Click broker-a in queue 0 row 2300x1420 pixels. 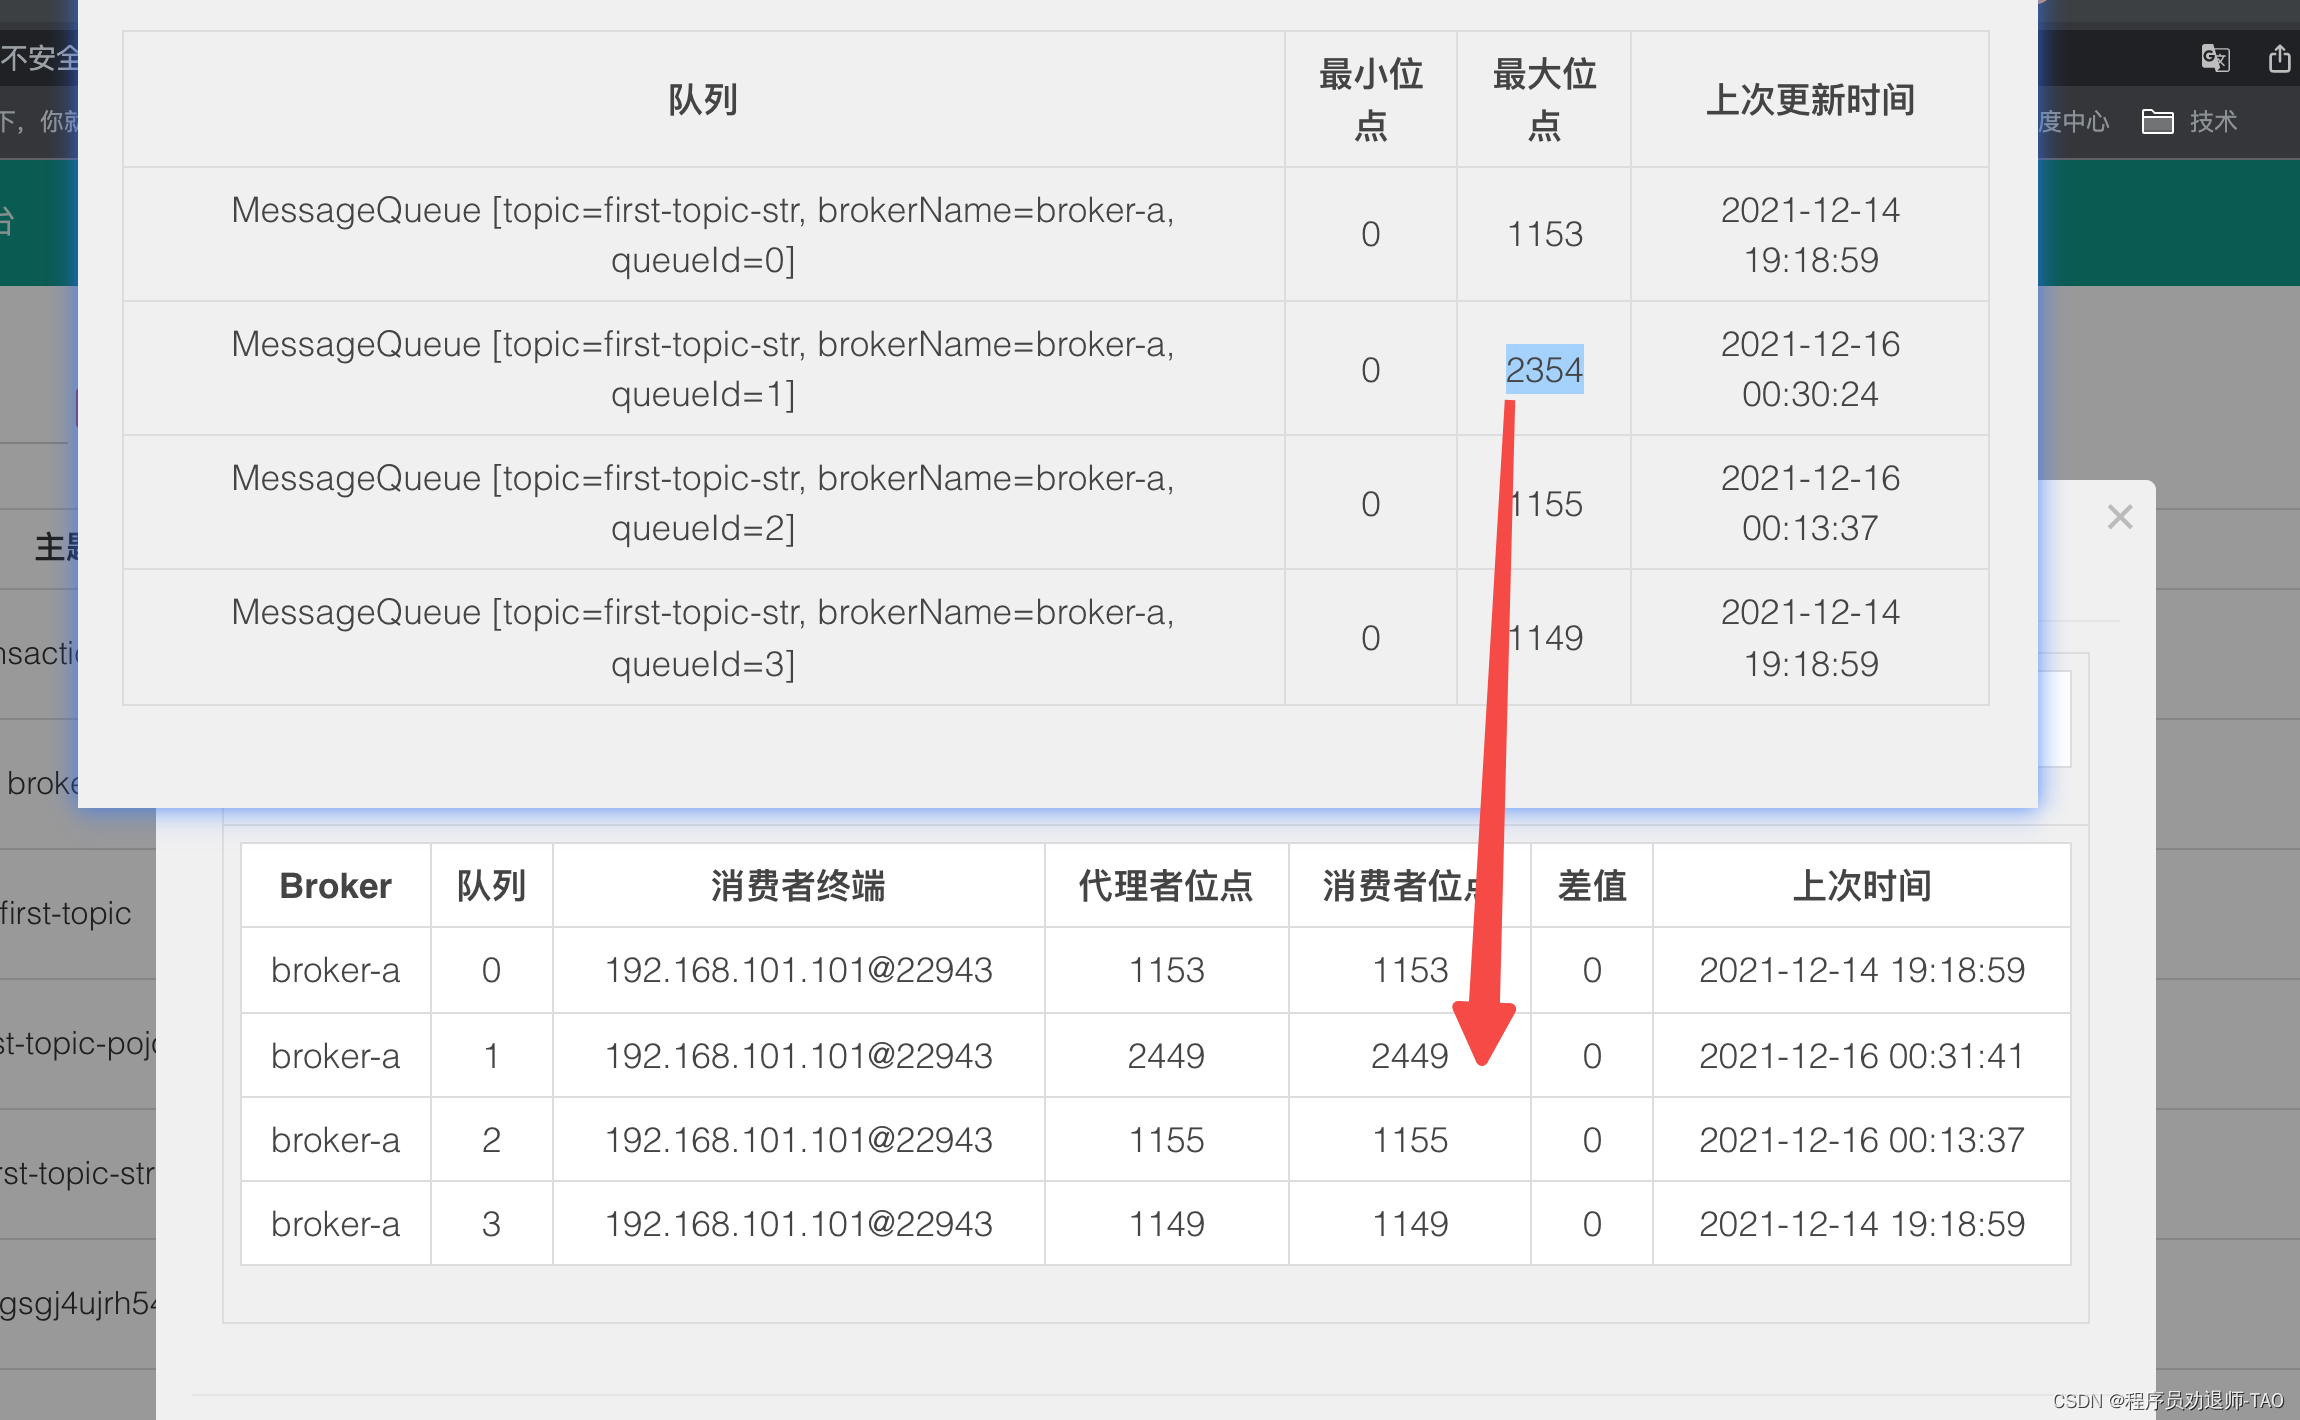click(335, 970)
